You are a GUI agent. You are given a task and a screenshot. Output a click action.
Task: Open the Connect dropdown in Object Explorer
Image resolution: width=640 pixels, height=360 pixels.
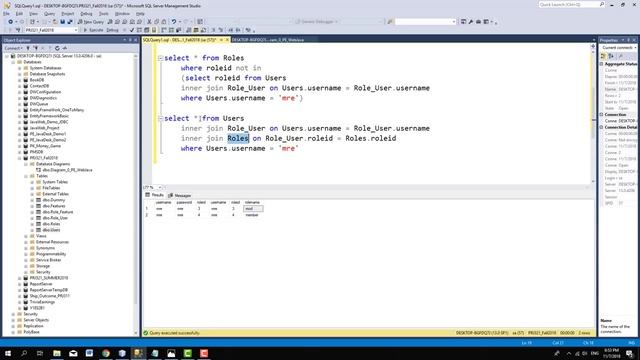13,48
